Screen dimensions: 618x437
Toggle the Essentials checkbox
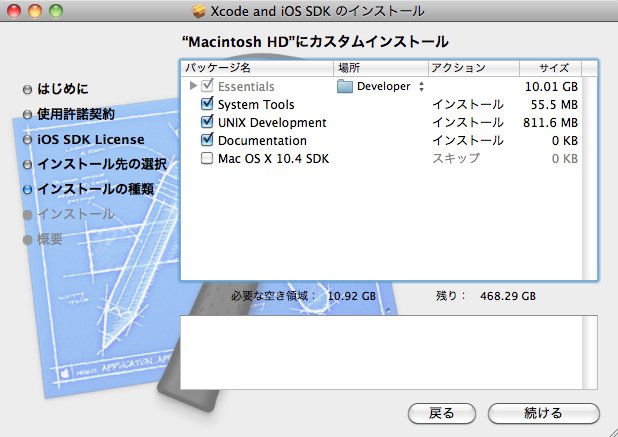pos(207,86)
